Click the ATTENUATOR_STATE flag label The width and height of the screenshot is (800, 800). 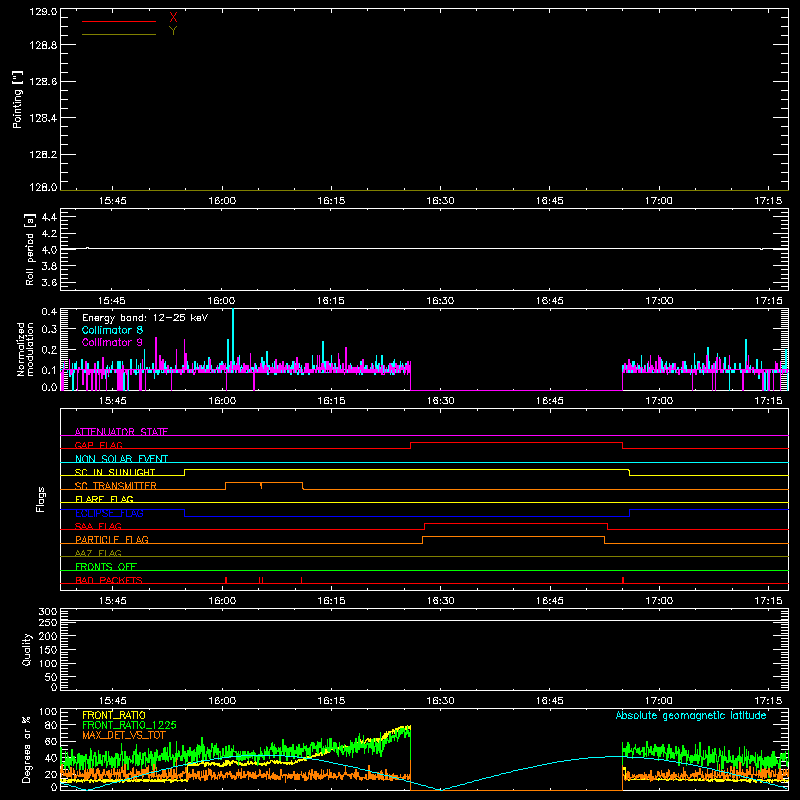pyautogui.click(x=121, y=432)
